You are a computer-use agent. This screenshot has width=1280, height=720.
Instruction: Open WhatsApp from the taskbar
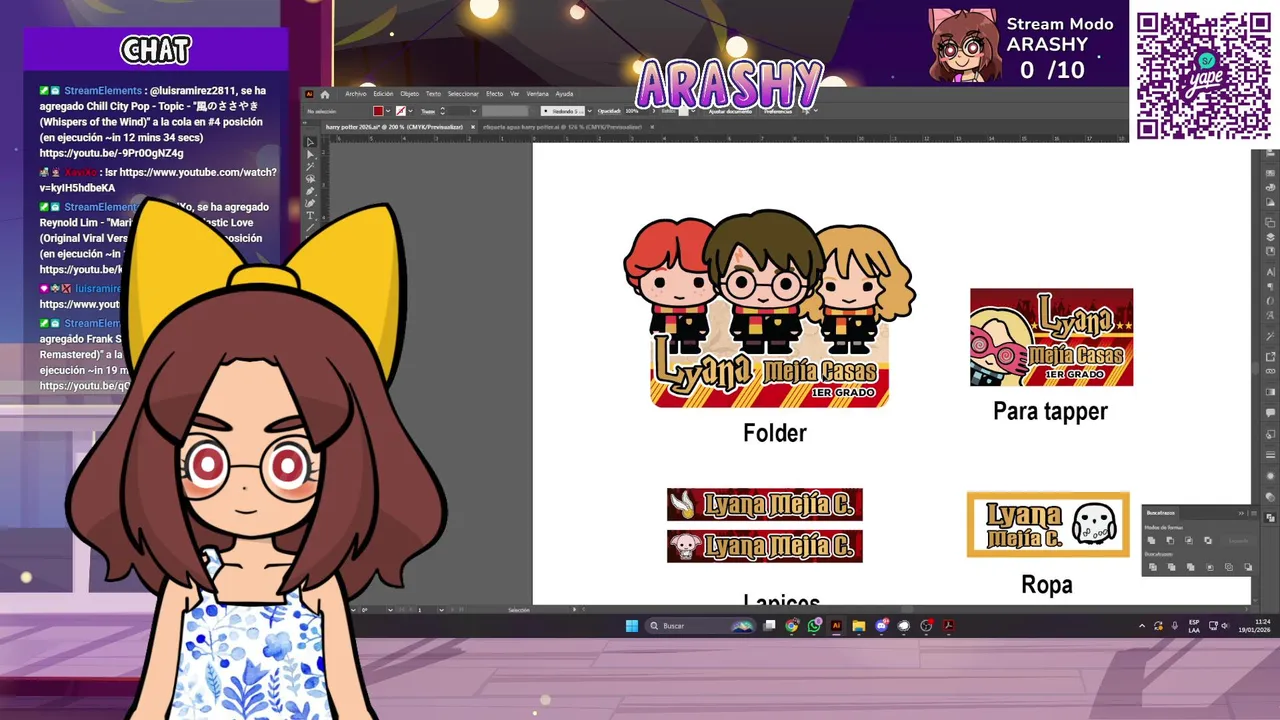[x=814, y=626]
